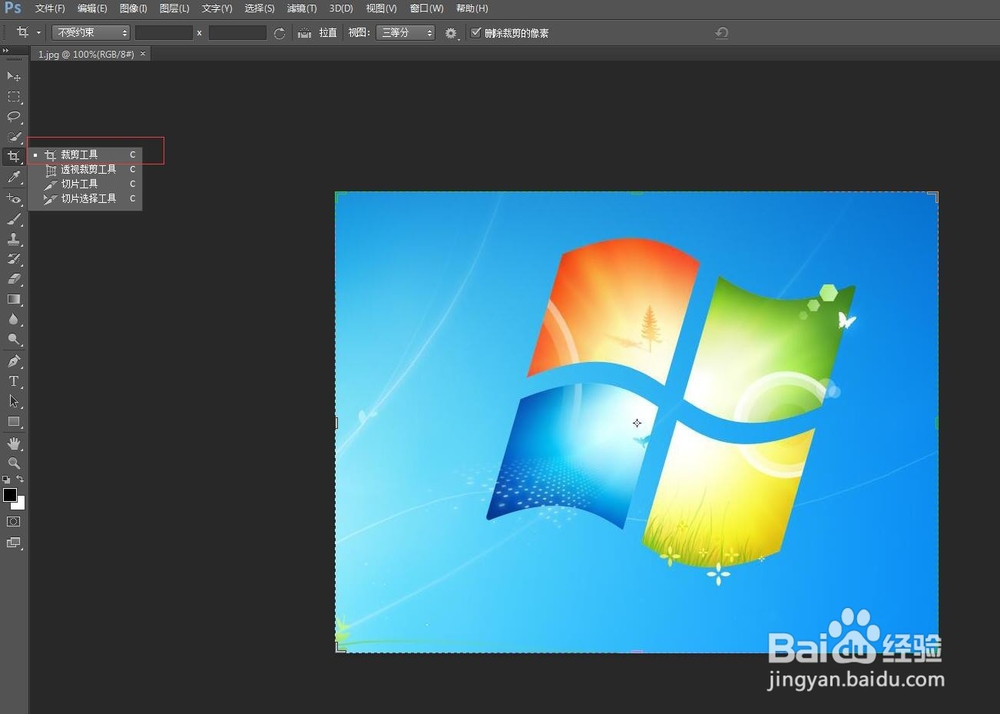This screenshot has width=1000, height=714.
Task: Select the Move tool
Action: pos(13,76)
